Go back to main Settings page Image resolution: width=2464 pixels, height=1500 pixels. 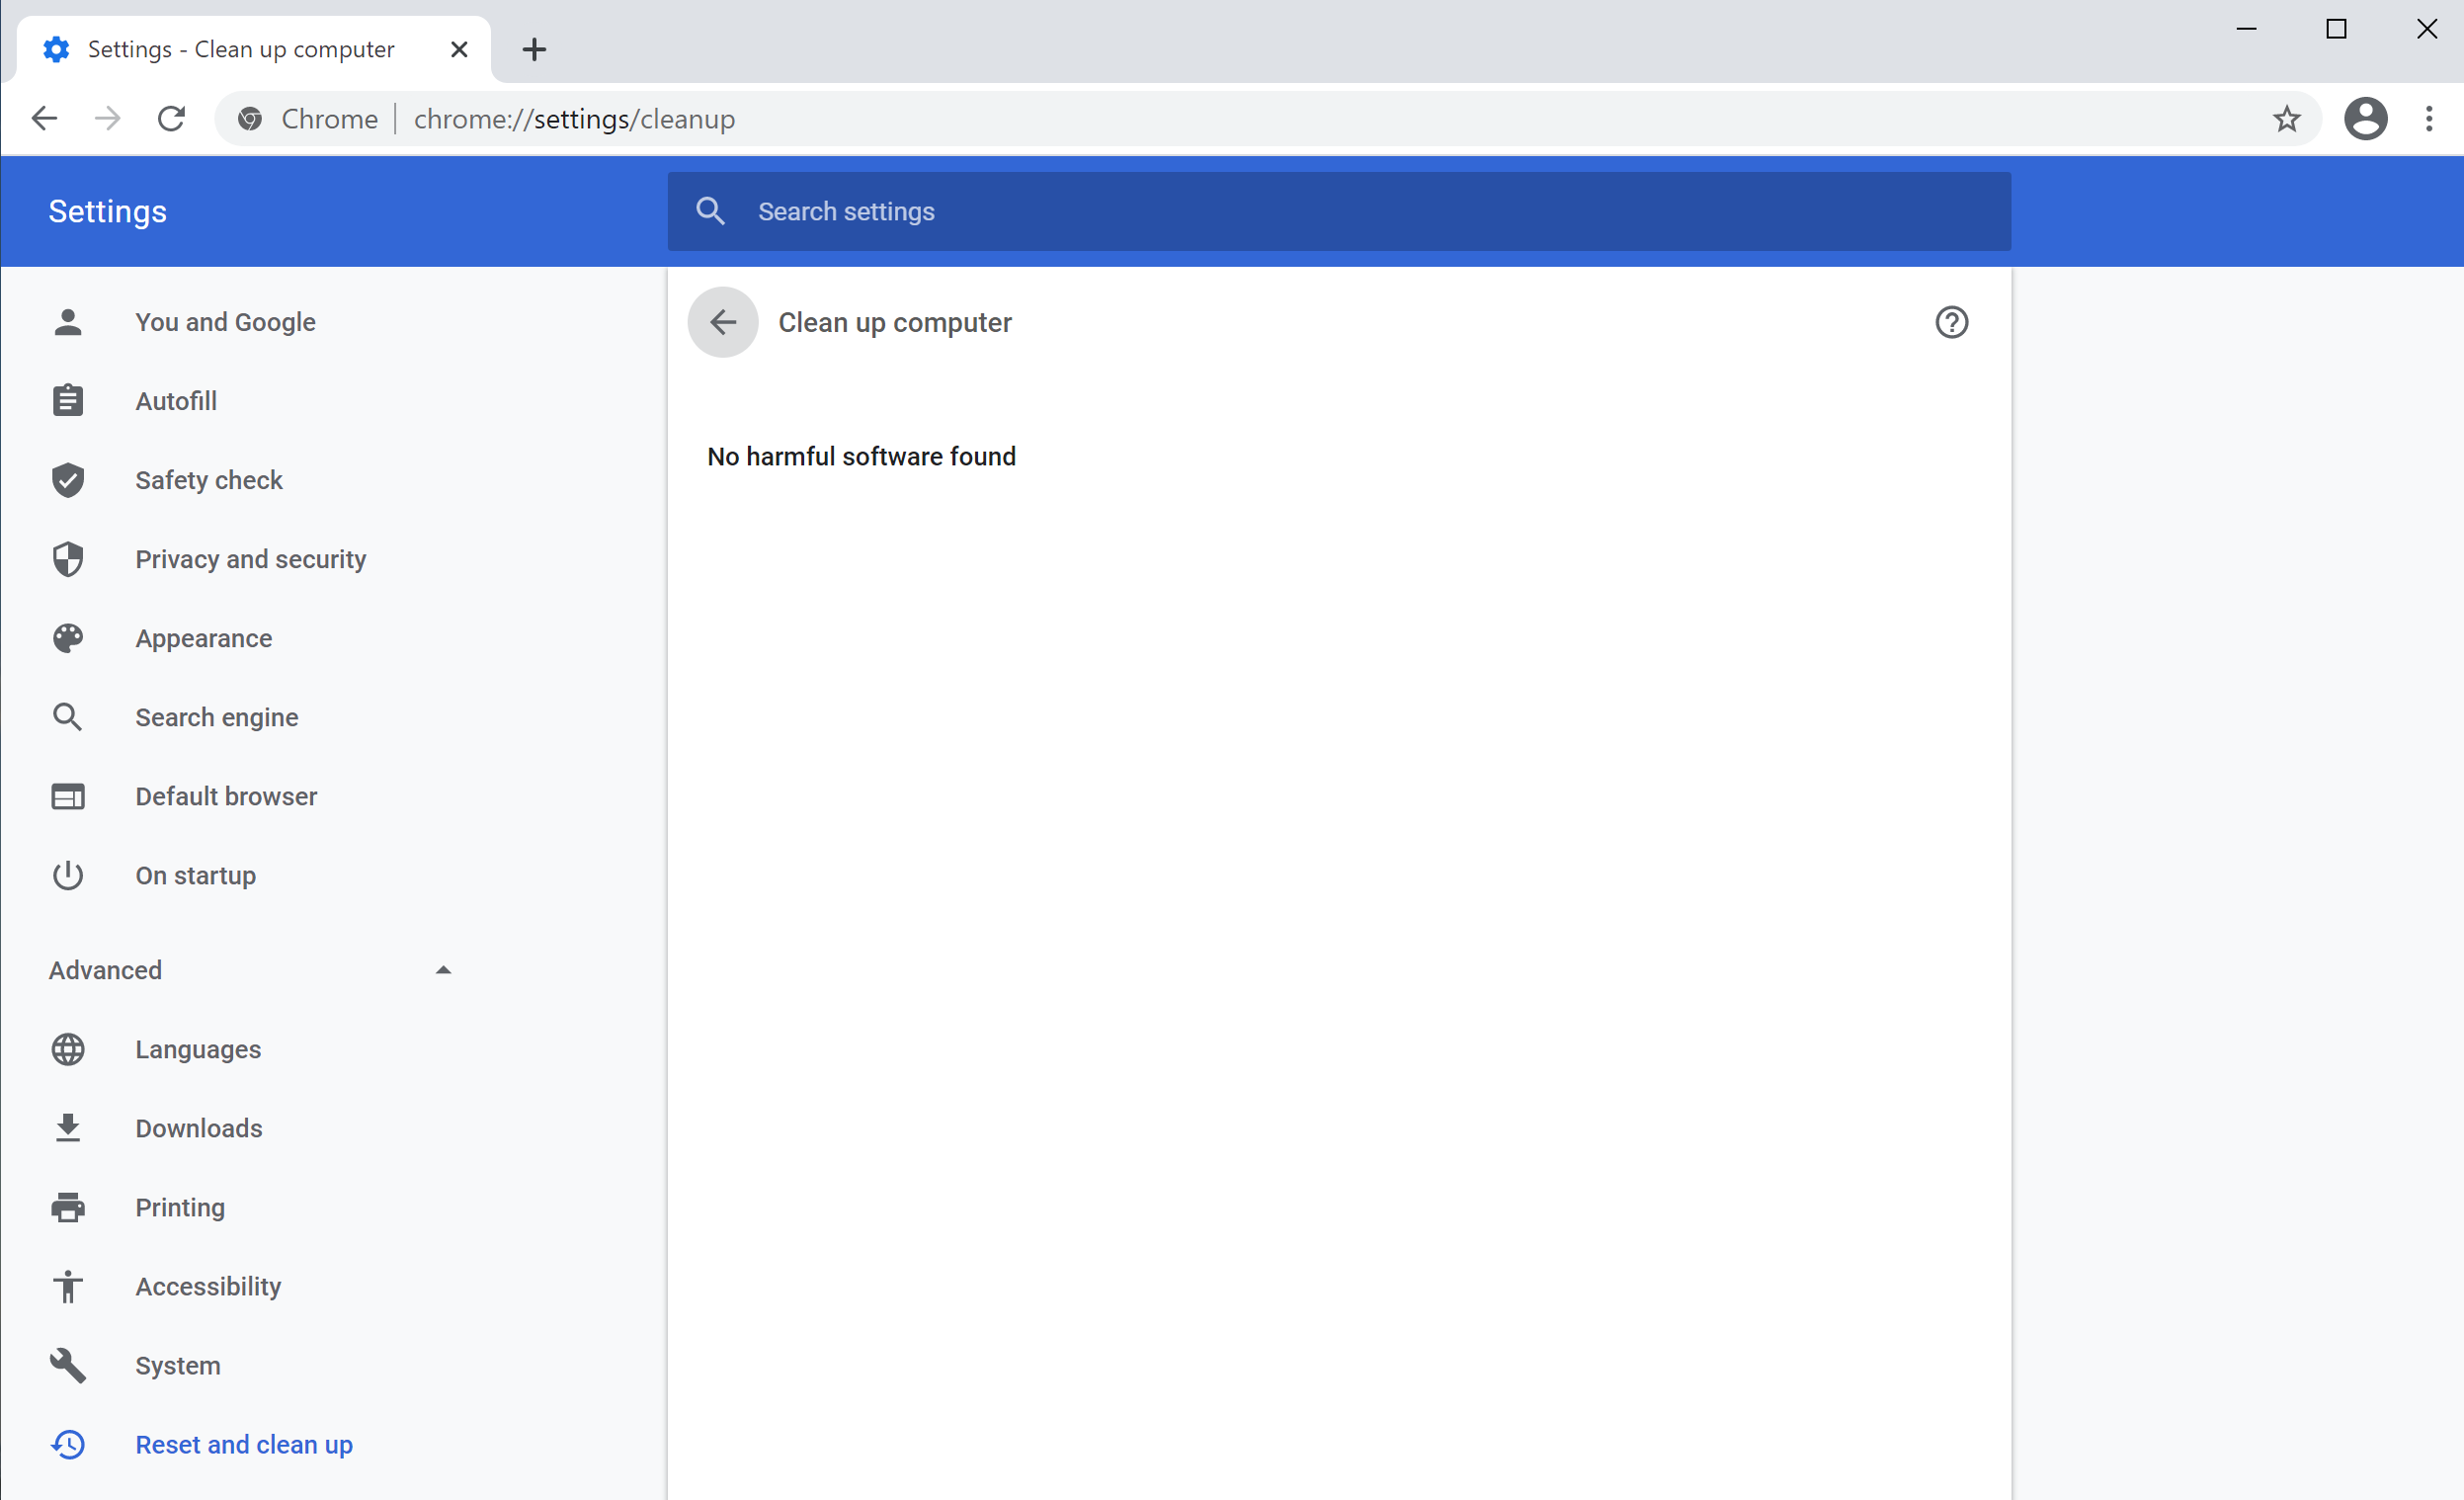pos(722,322)
